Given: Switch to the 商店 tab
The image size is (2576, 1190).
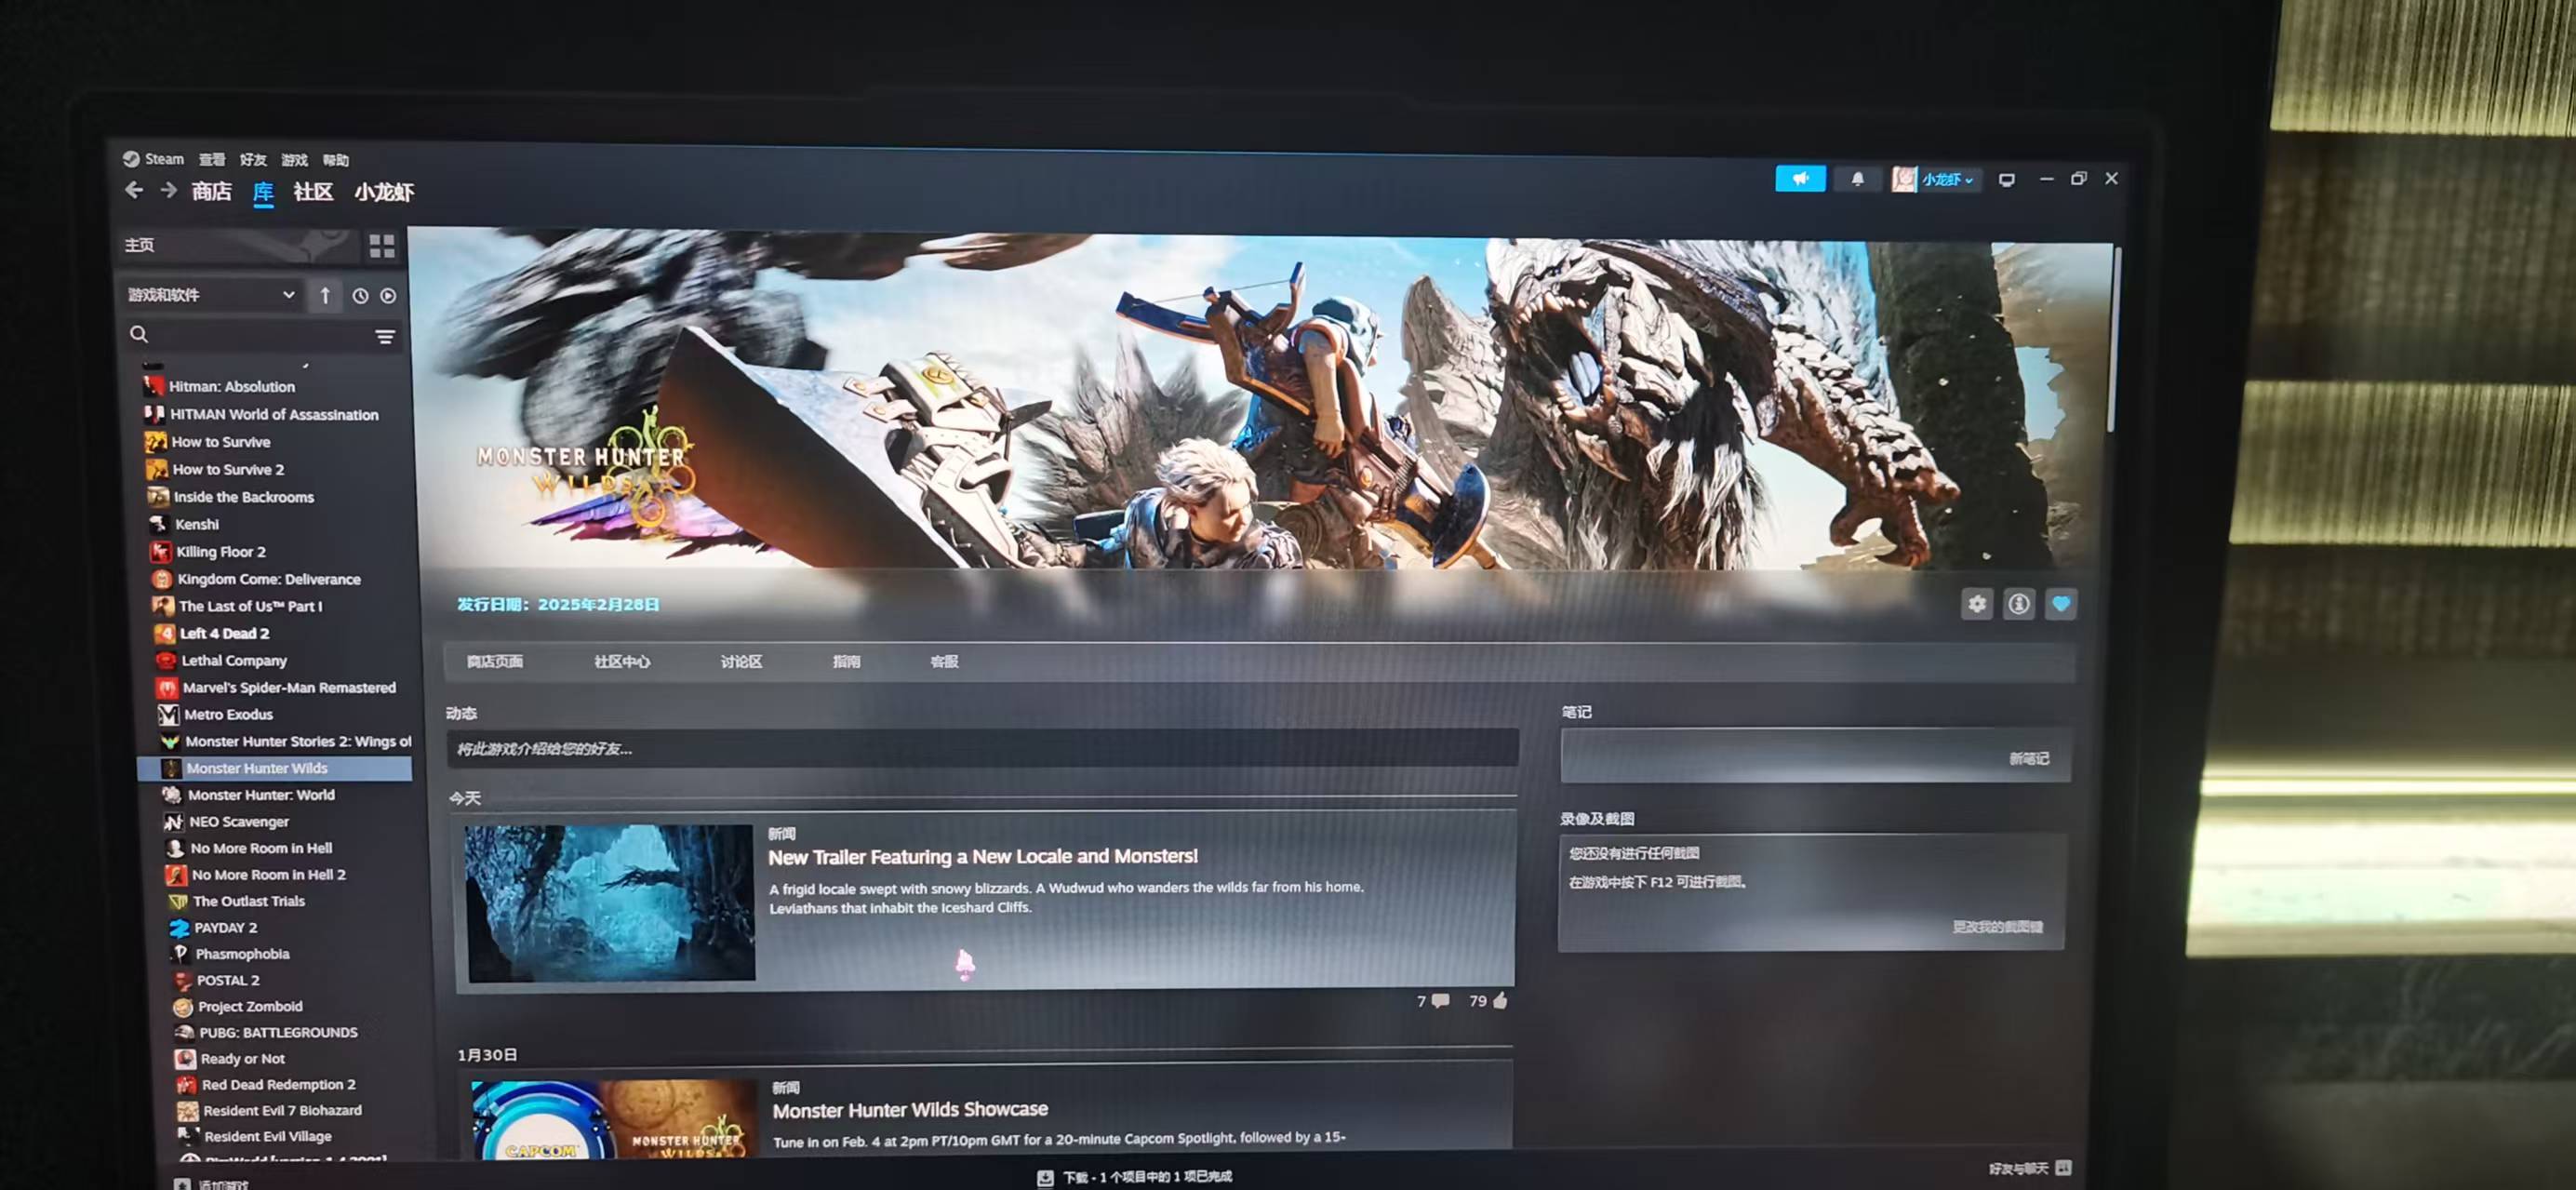Looking at the screenshot, I should (x=212, y=191).
